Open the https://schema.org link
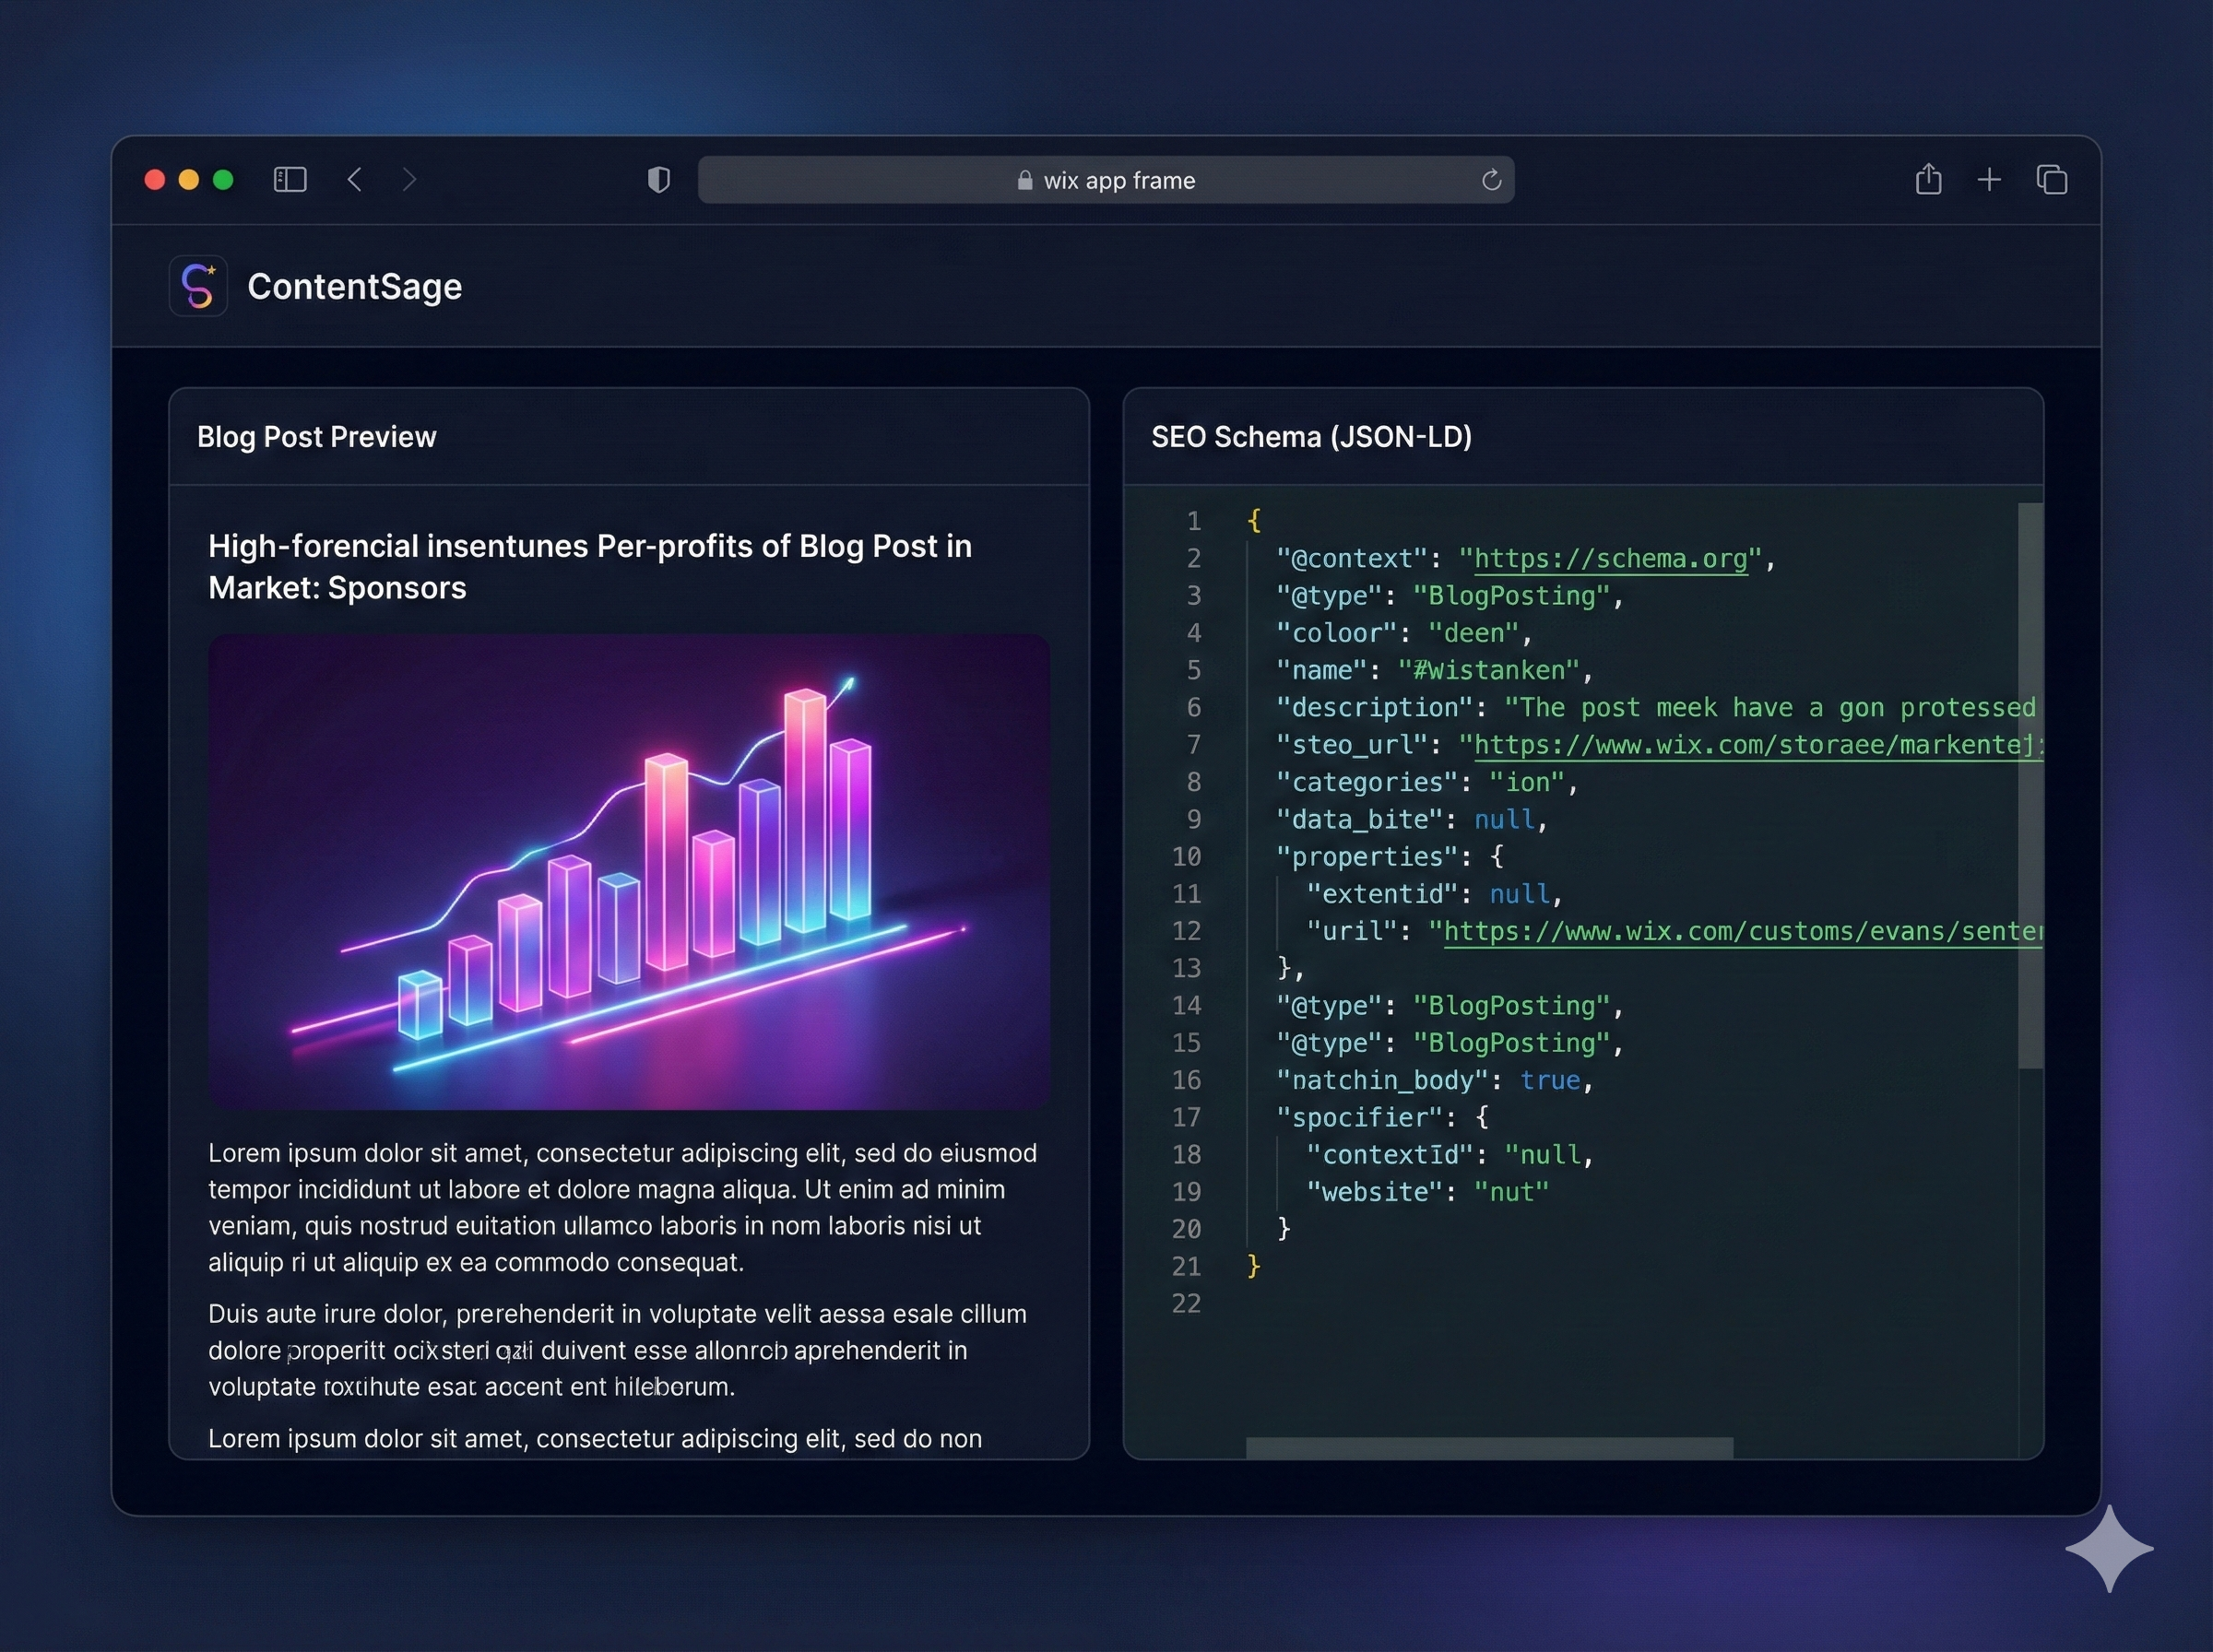 point(1610,559)
